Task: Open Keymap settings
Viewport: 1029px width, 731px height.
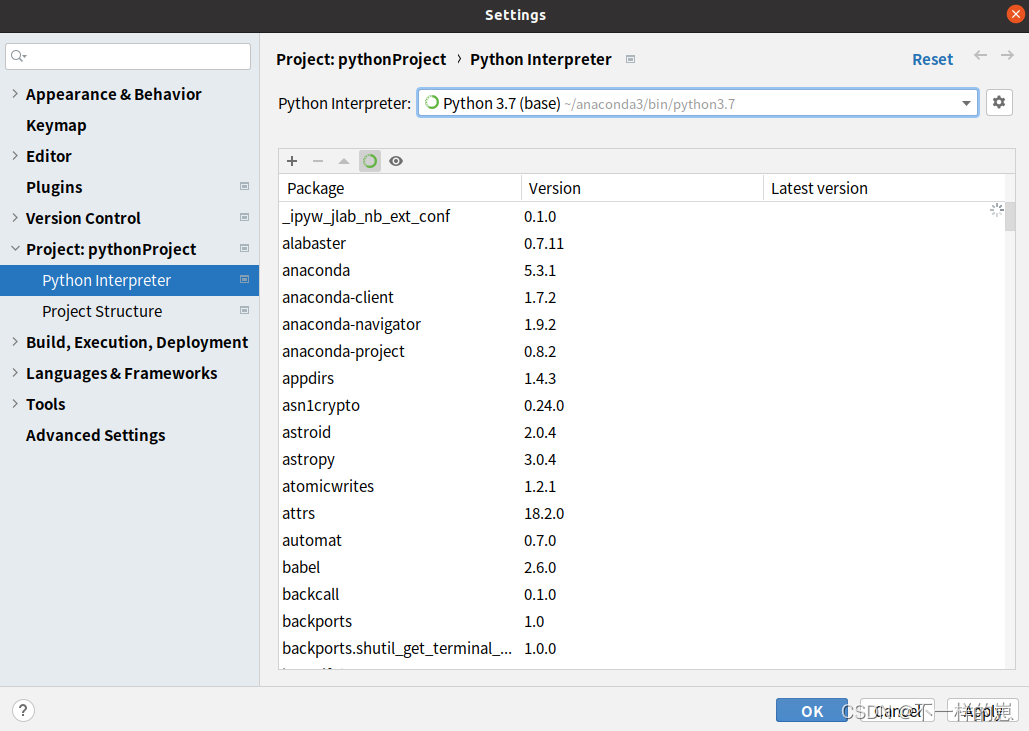Action: [56, 125]
